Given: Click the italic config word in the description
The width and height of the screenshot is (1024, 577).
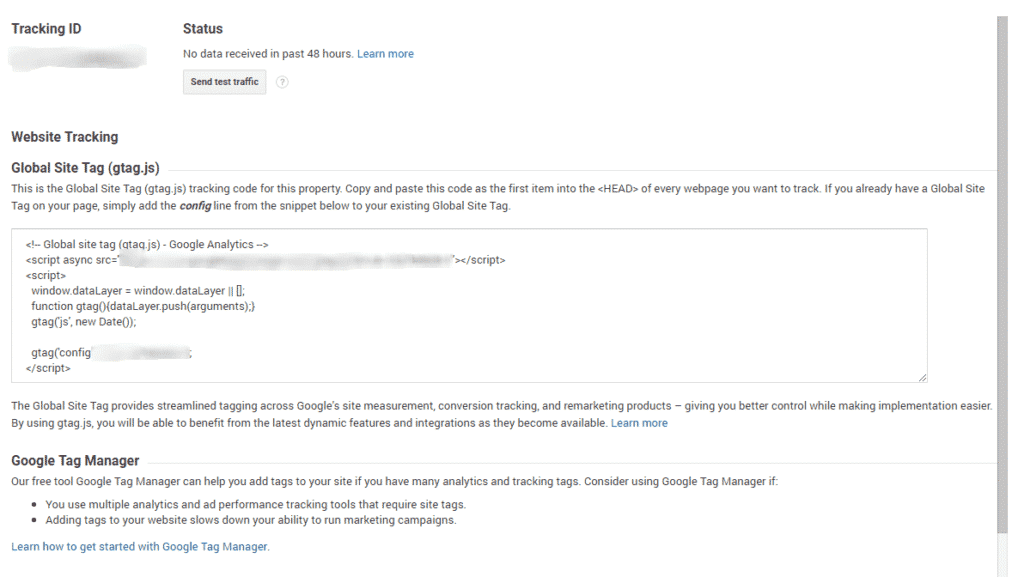Looking at the screenshot, I should [195, 206].
